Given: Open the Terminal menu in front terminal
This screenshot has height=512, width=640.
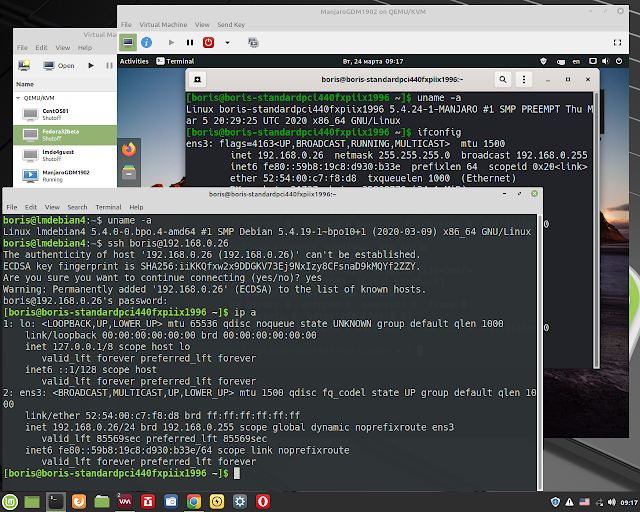Looking at the screenshot, I should click(108, 207).
